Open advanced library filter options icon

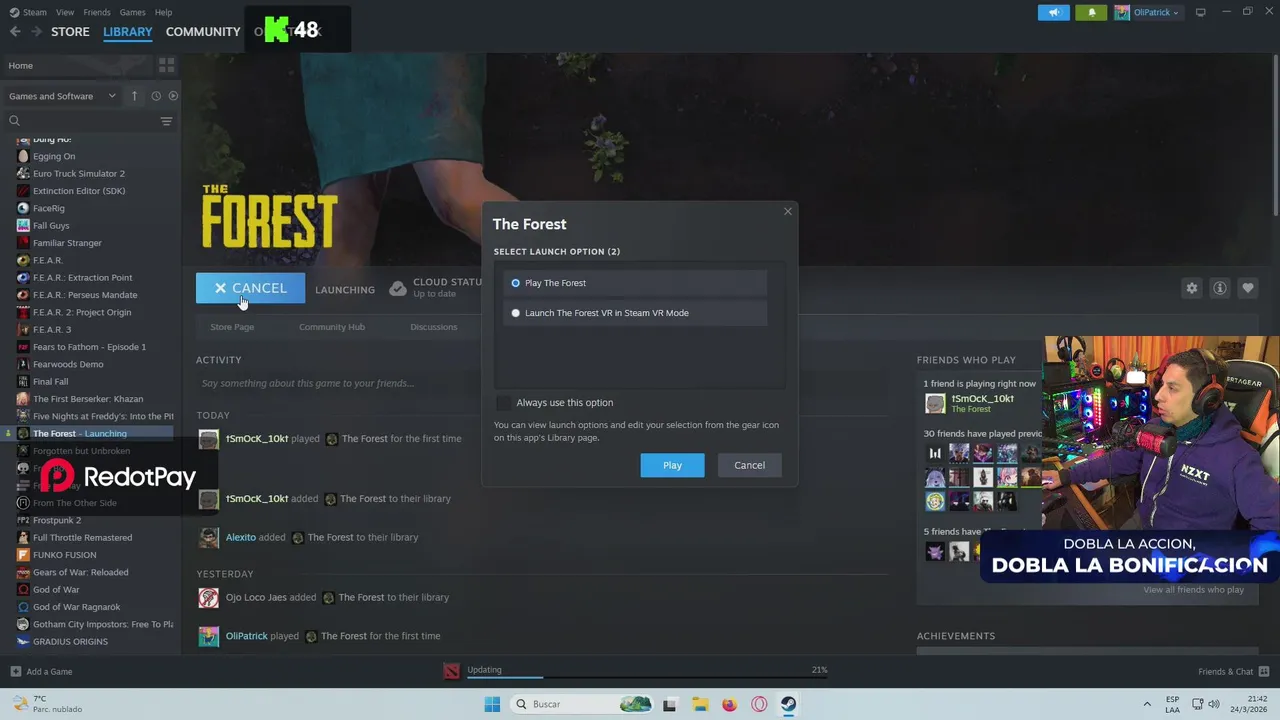(166, 121)
